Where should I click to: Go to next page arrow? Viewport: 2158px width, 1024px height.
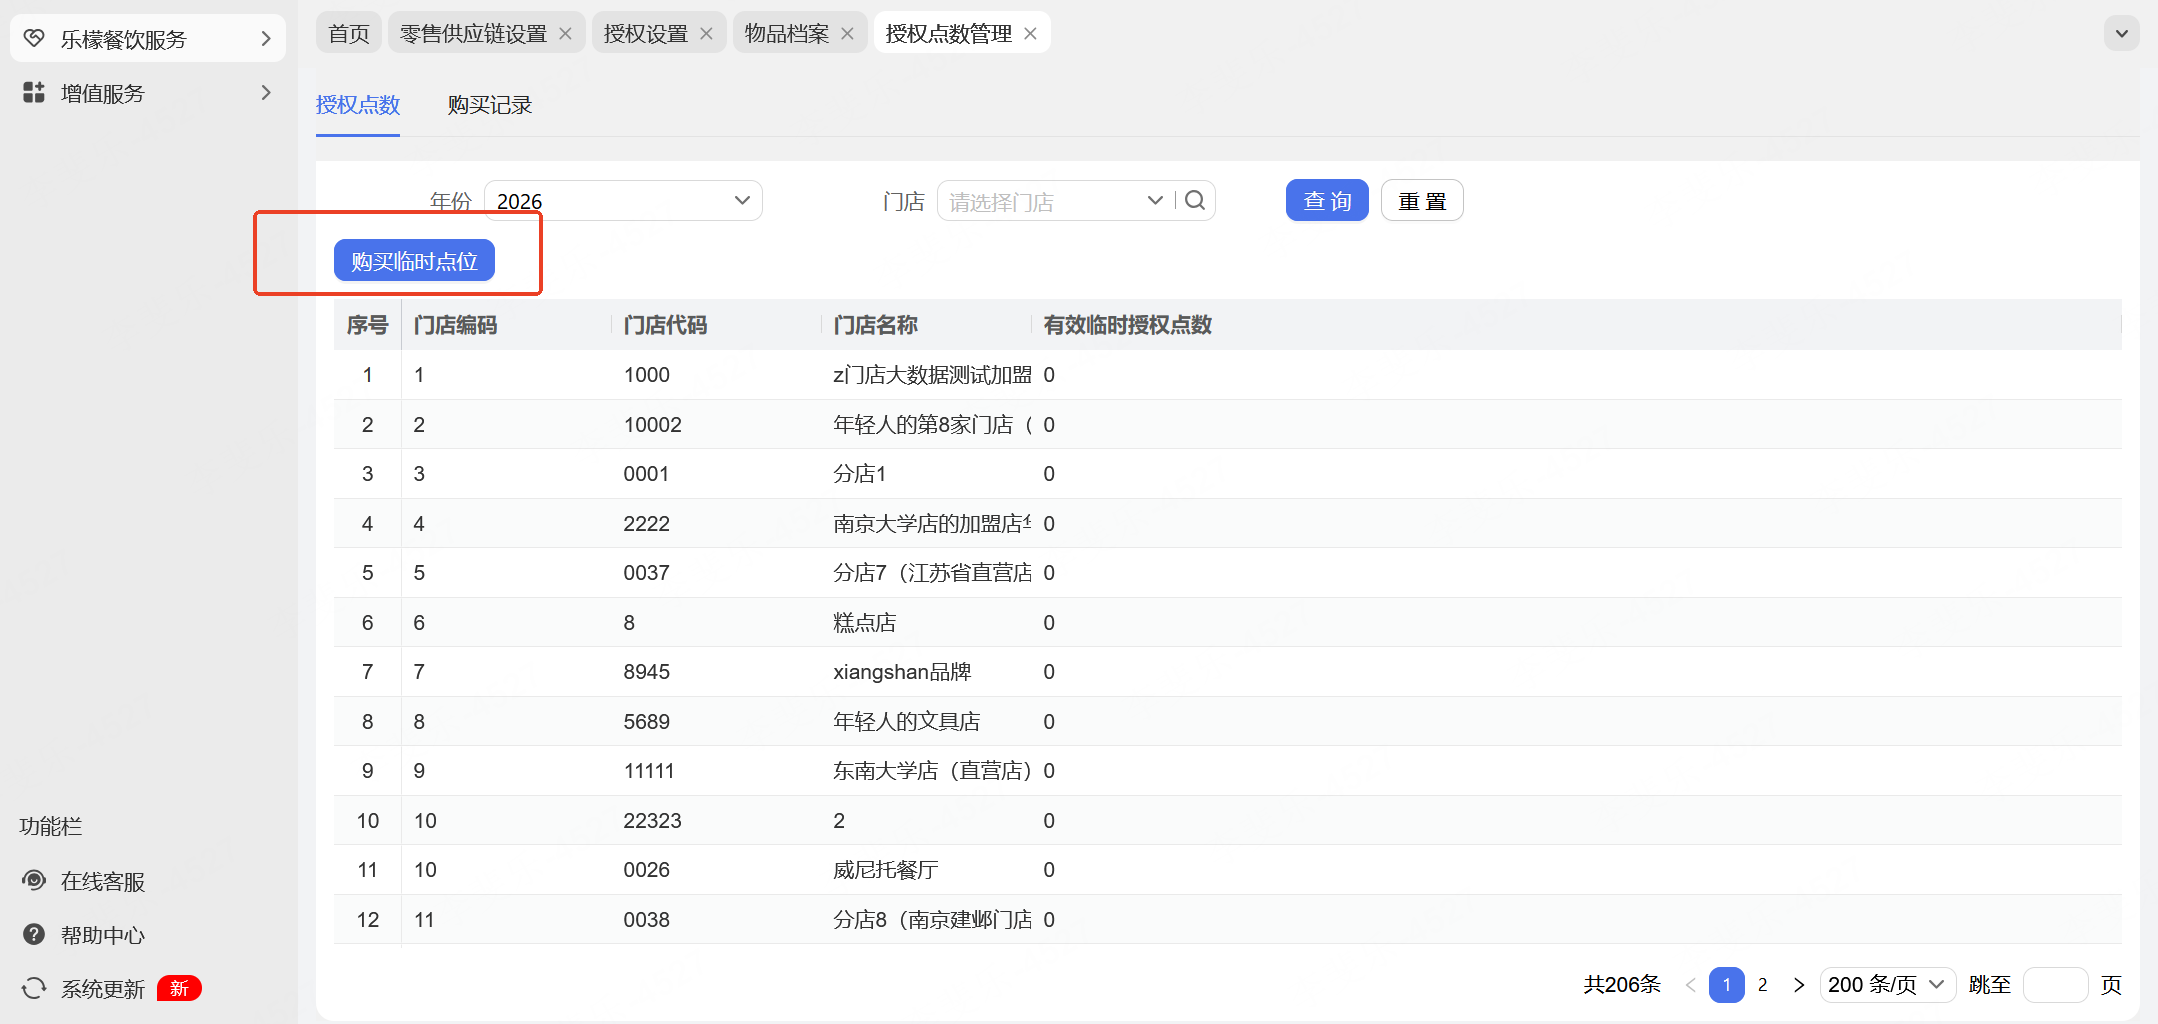coord(1799,985)
